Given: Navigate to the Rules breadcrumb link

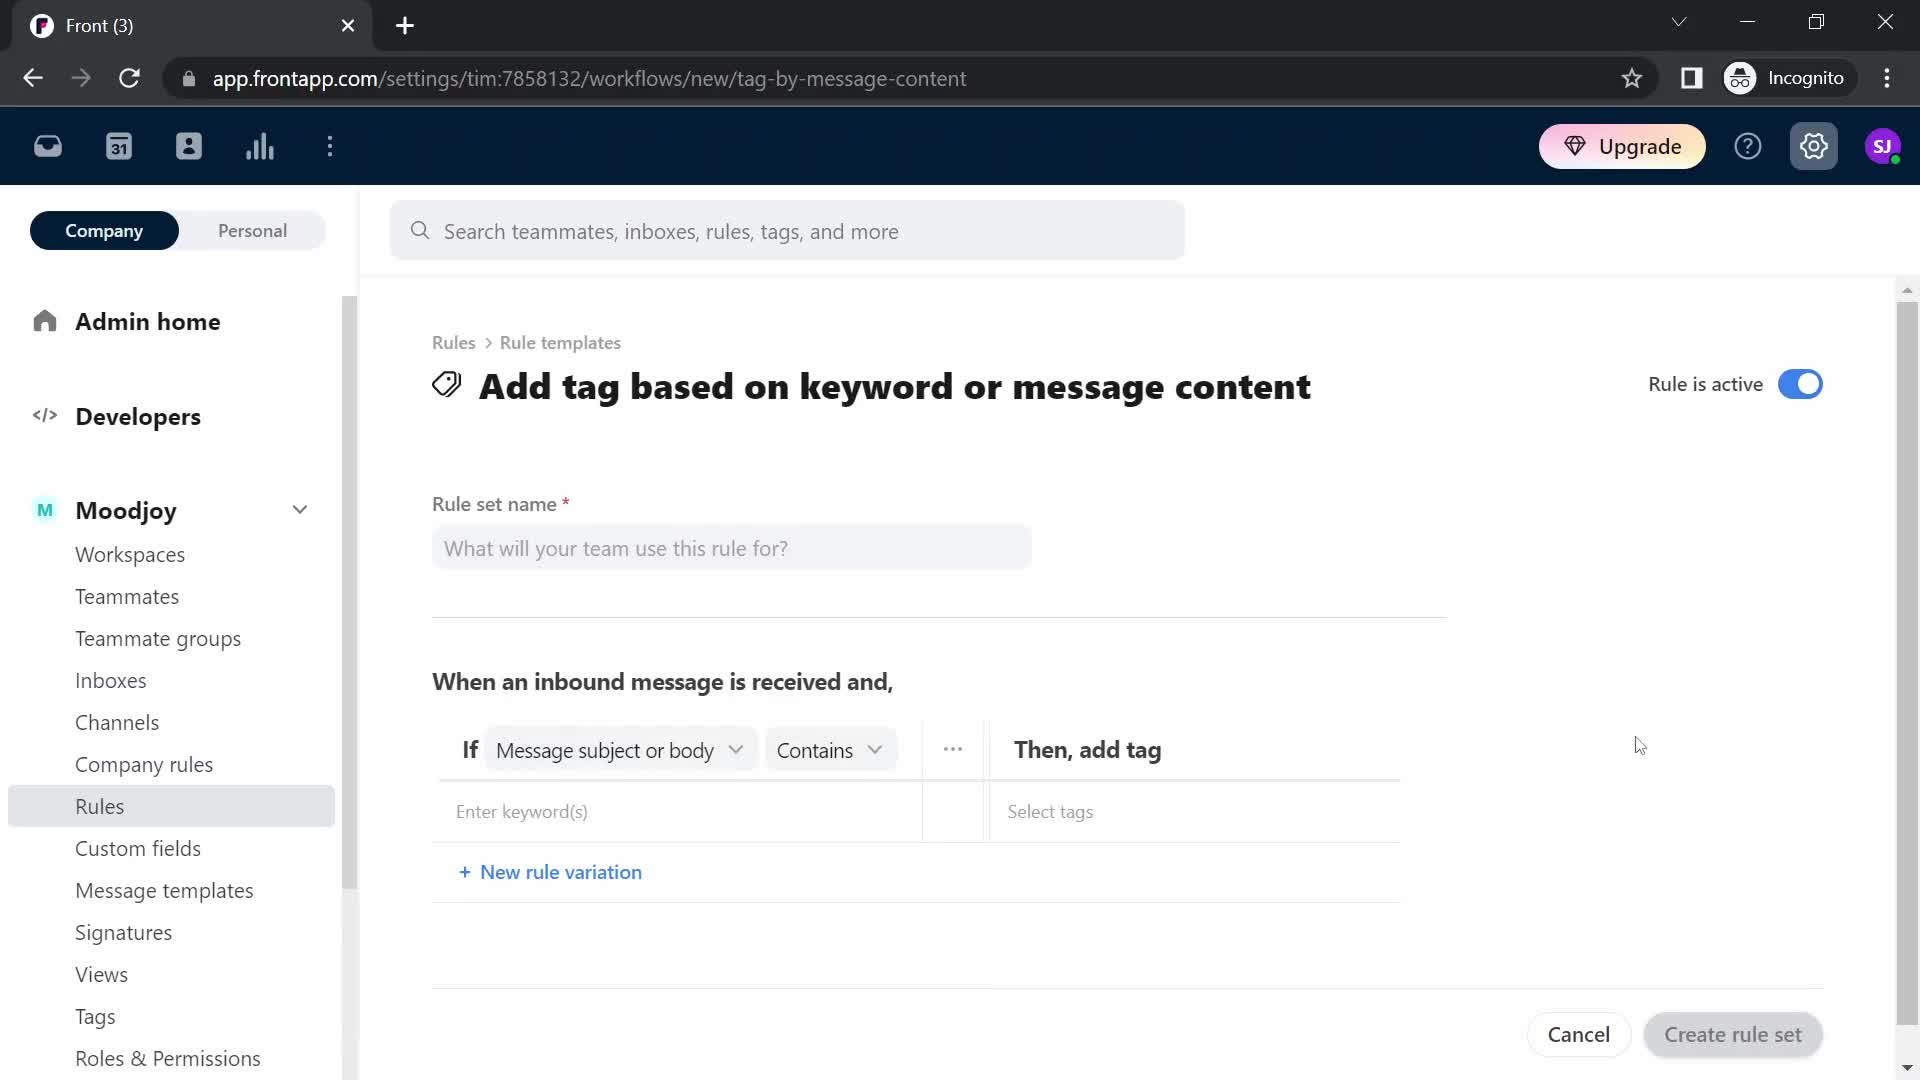Looking at the screenshot, I should (454, 342).
